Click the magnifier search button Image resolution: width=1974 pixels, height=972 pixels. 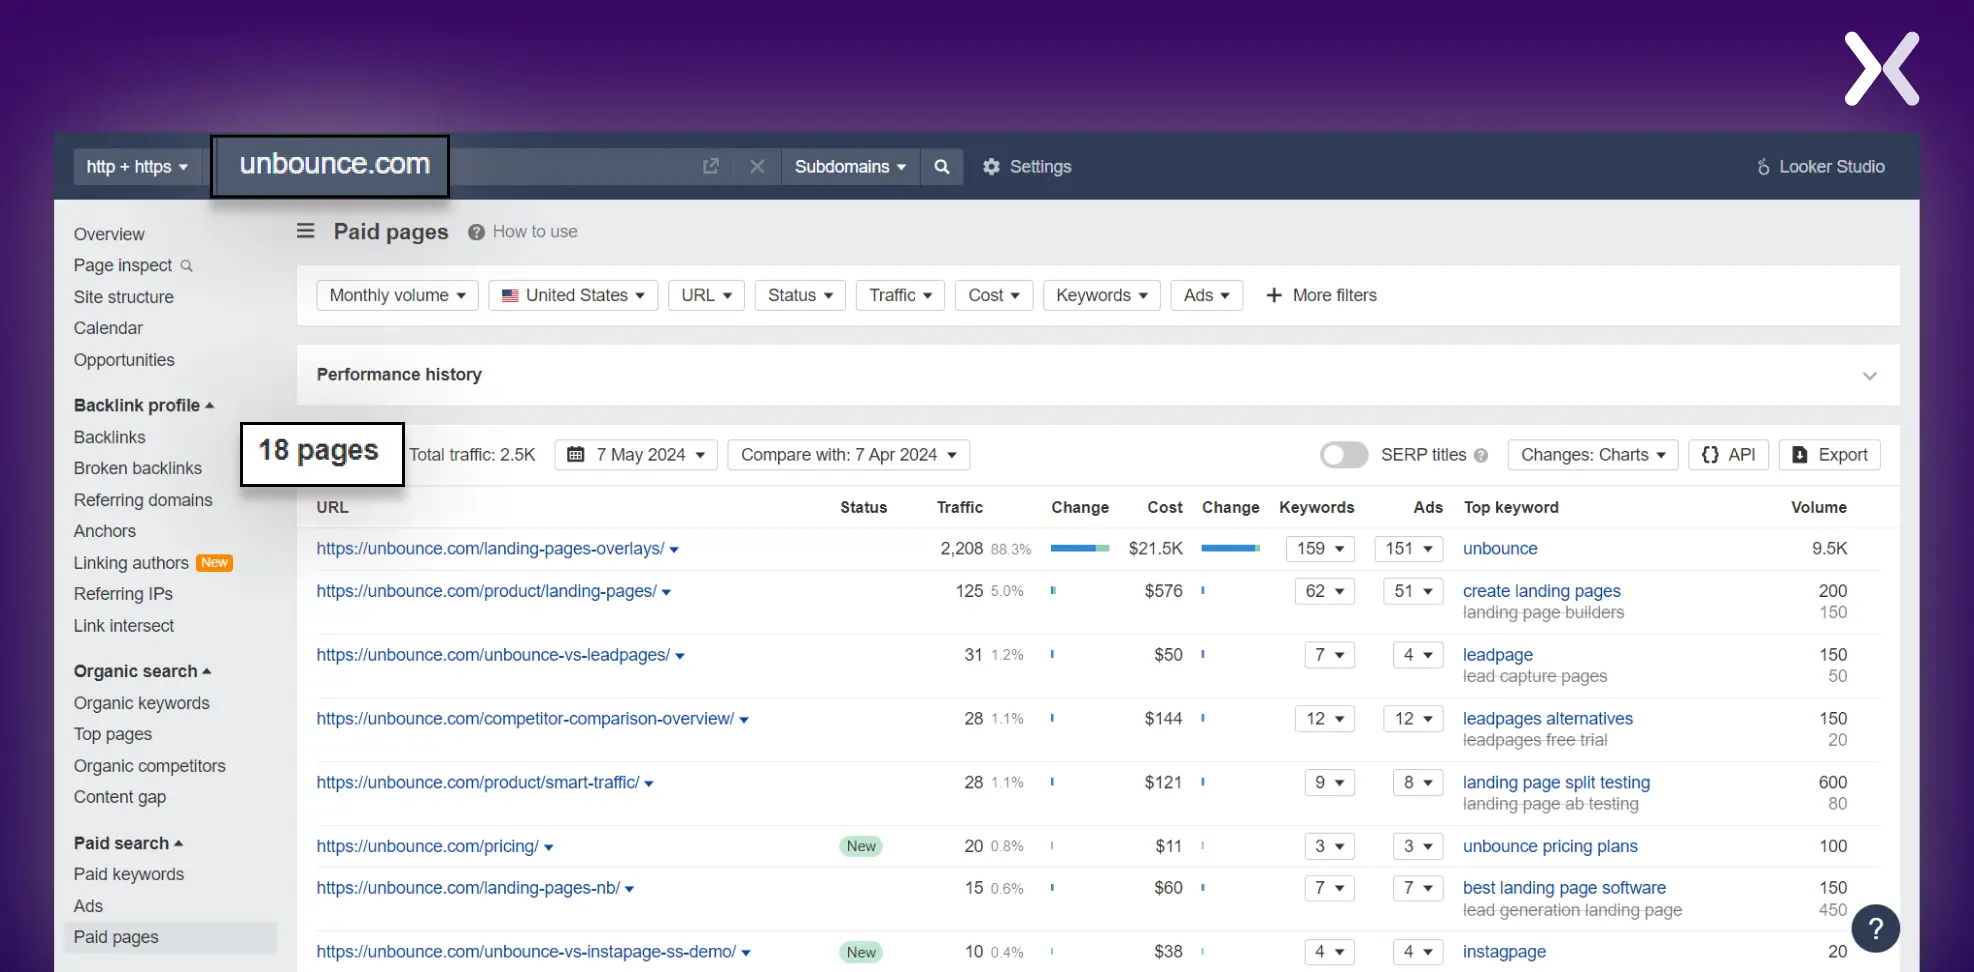tap(942, 166)
